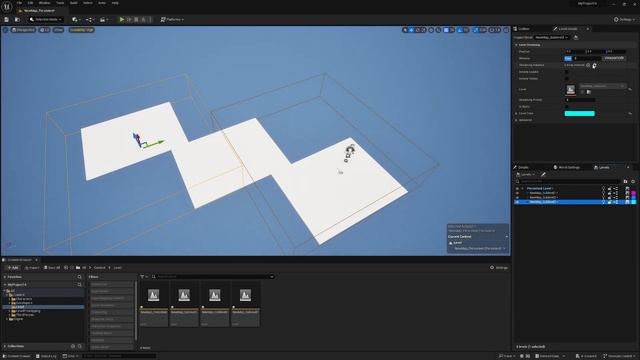Click the Stop simulation icon
The width and height of the screenshot is (640, 360).
click(136, 19)
